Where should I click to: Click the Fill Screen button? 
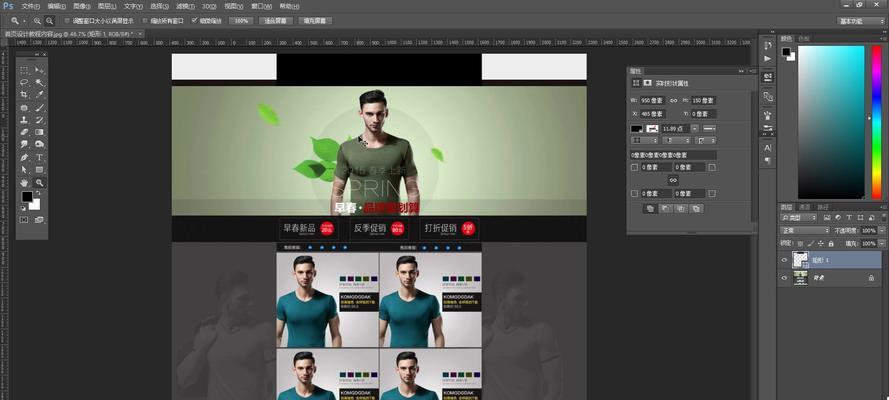click(315, 21)
